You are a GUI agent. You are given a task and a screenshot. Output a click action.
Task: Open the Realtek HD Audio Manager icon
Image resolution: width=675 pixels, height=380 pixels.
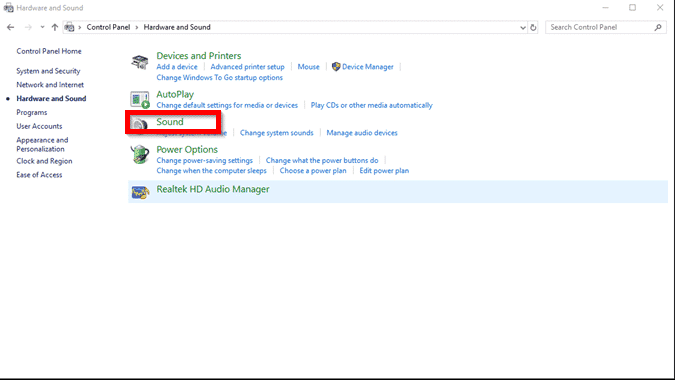(x=140, y=192)
